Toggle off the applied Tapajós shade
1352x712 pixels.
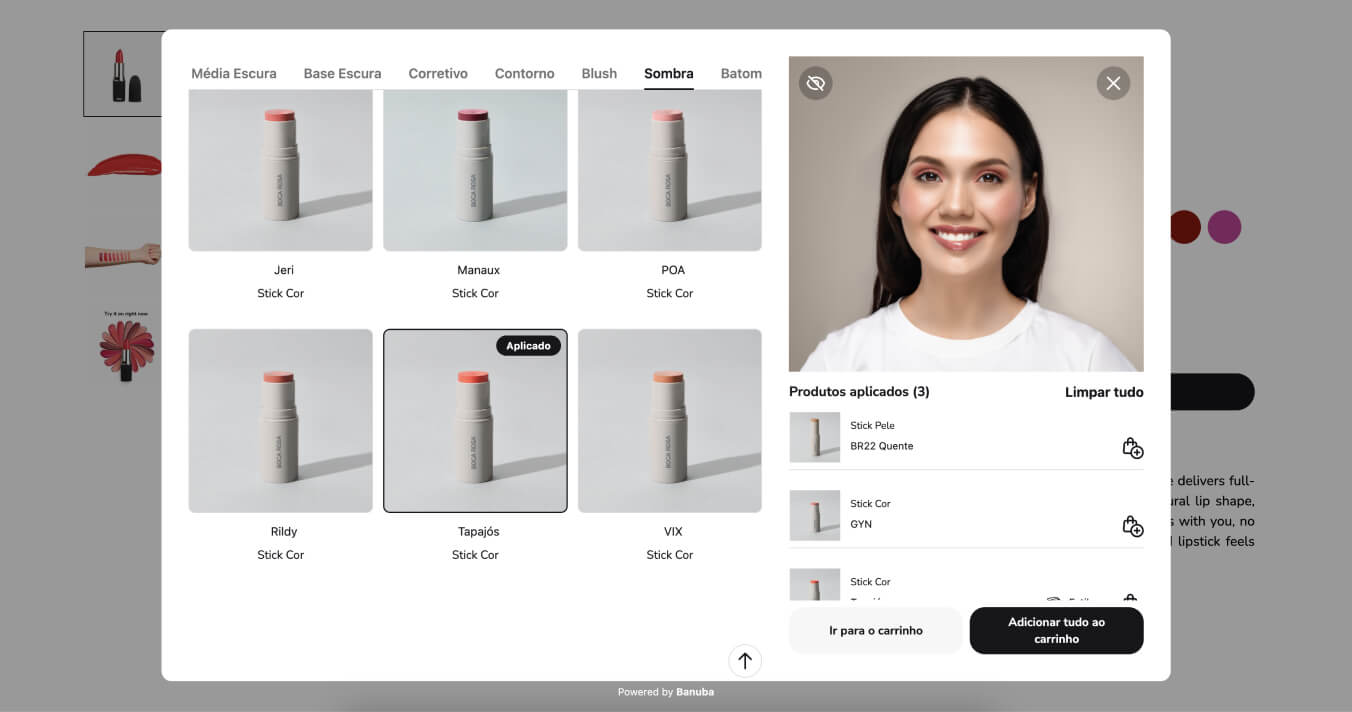point(475,420)
